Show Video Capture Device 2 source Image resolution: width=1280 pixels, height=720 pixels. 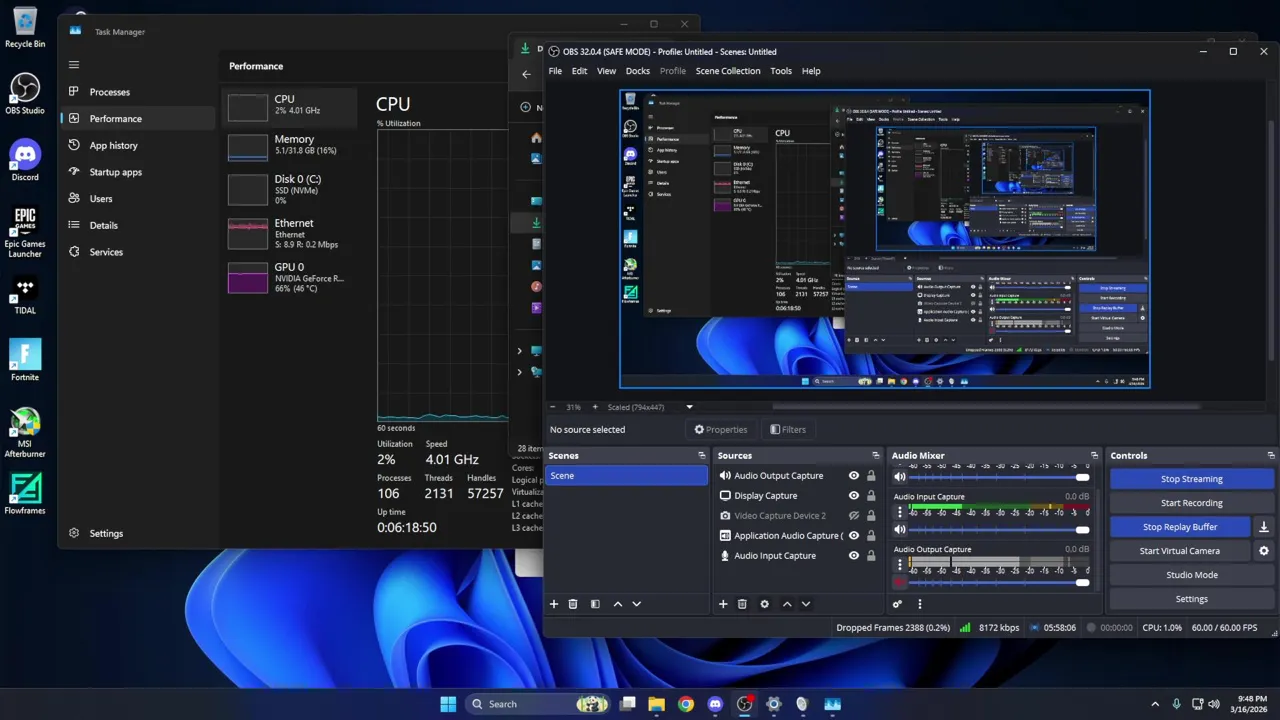tap(854, 516)
